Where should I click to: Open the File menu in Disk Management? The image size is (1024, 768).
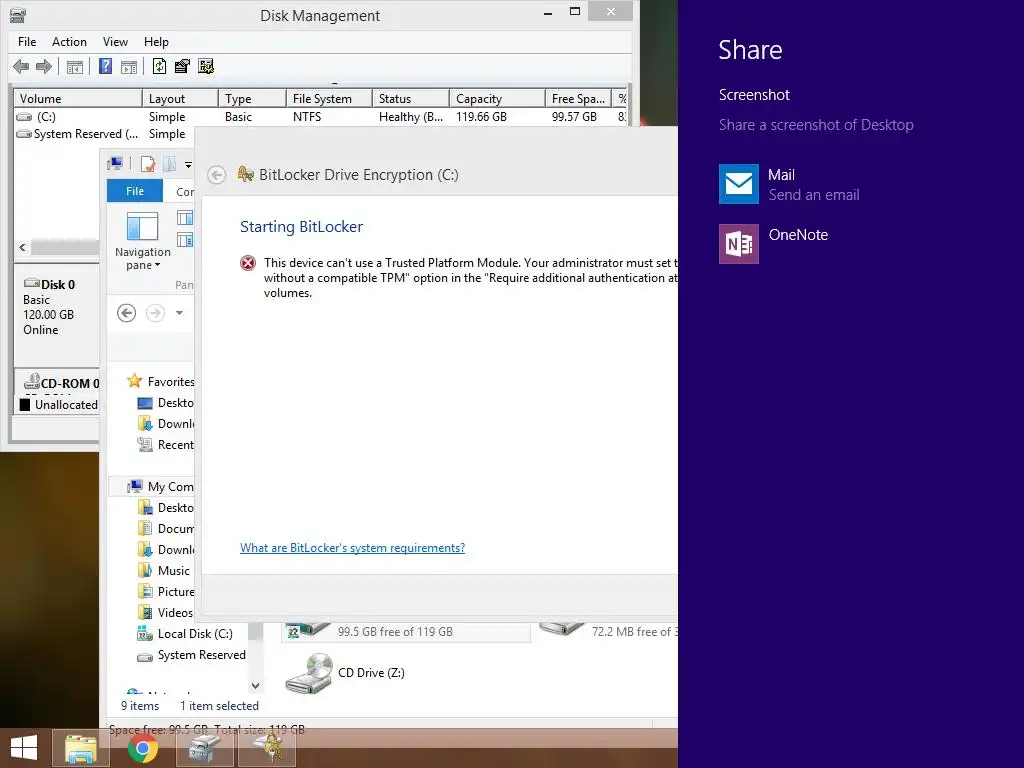(27, 42)
